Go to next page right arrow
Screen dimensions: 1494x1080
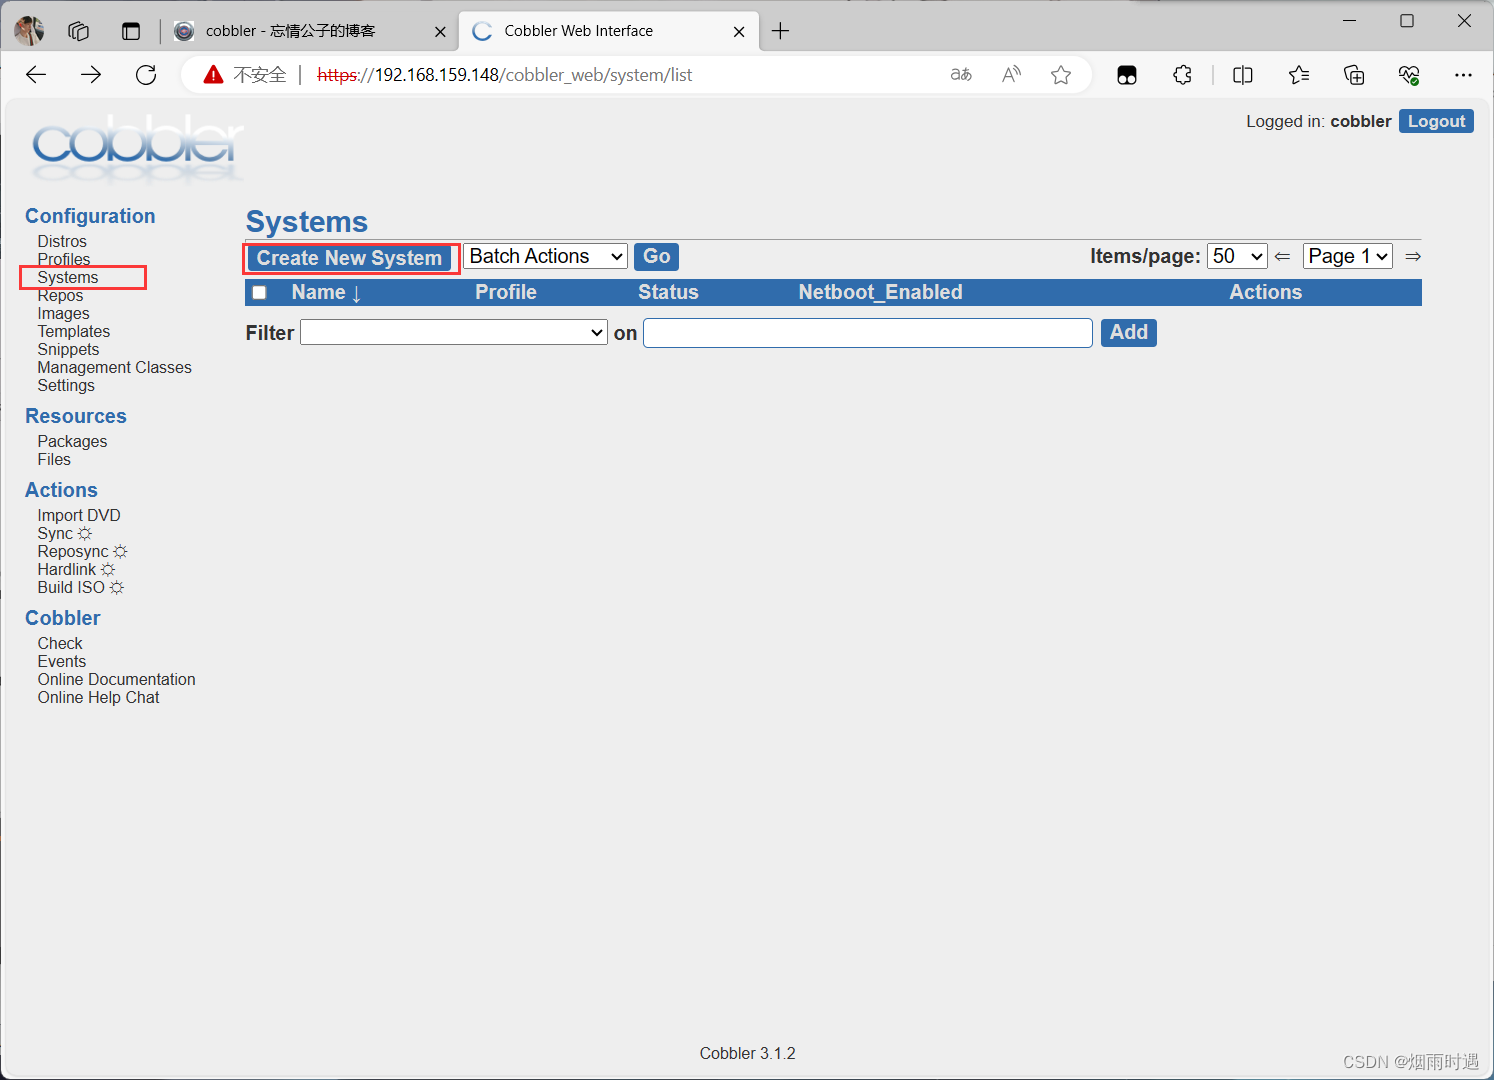[x=1413, y=257]
